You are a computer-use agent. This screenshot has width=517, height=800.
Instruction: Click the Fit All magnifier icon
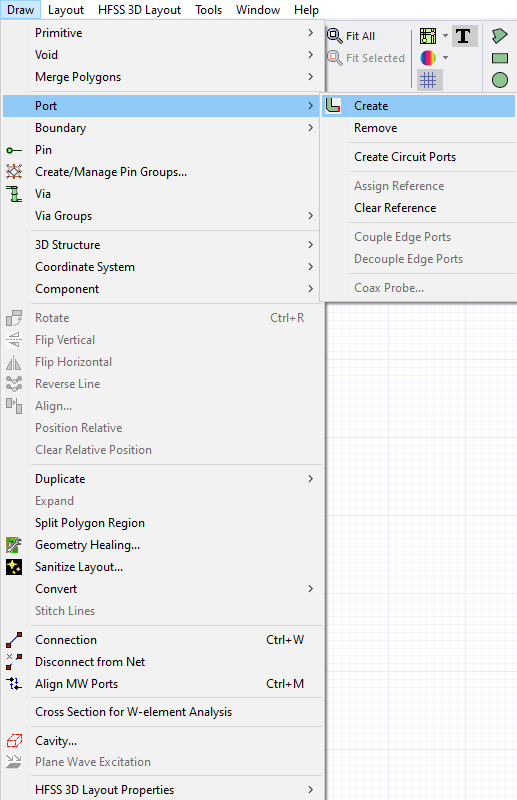[x=335, y=36]
